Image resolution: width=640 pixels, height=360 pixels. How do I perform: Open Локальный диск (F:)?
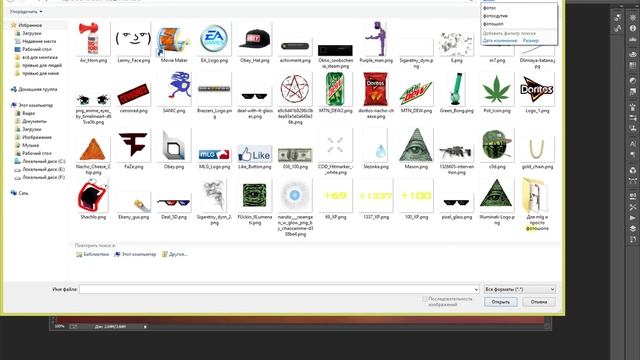tap(44, 178)
